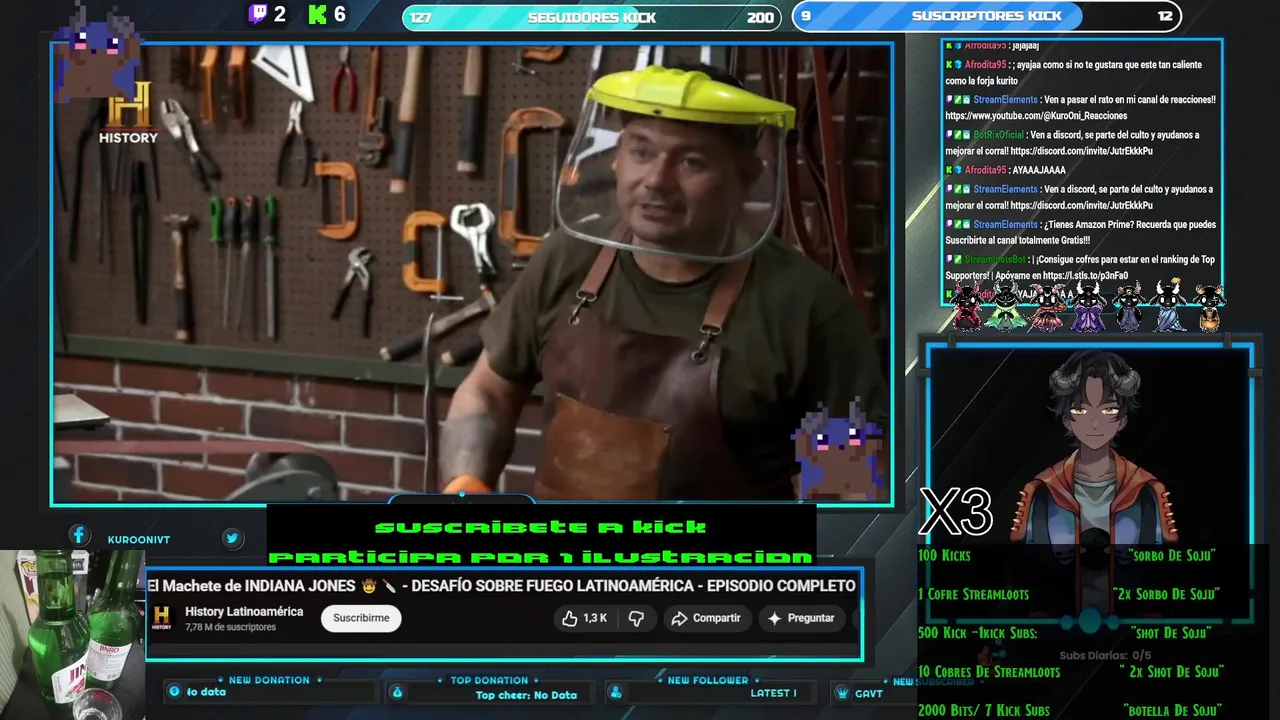Image resolution: width=1280 pixels, height=720 pixels.
Task: Click the share arrow icon on Compartir
Action: point(679,618)
